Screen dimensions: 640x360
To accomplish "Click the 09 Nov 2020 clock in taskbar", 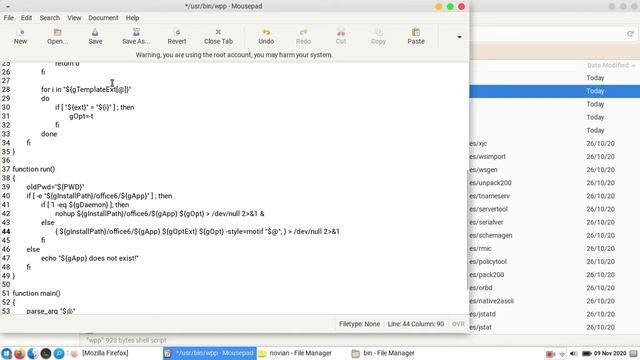I will pos(610,353).
